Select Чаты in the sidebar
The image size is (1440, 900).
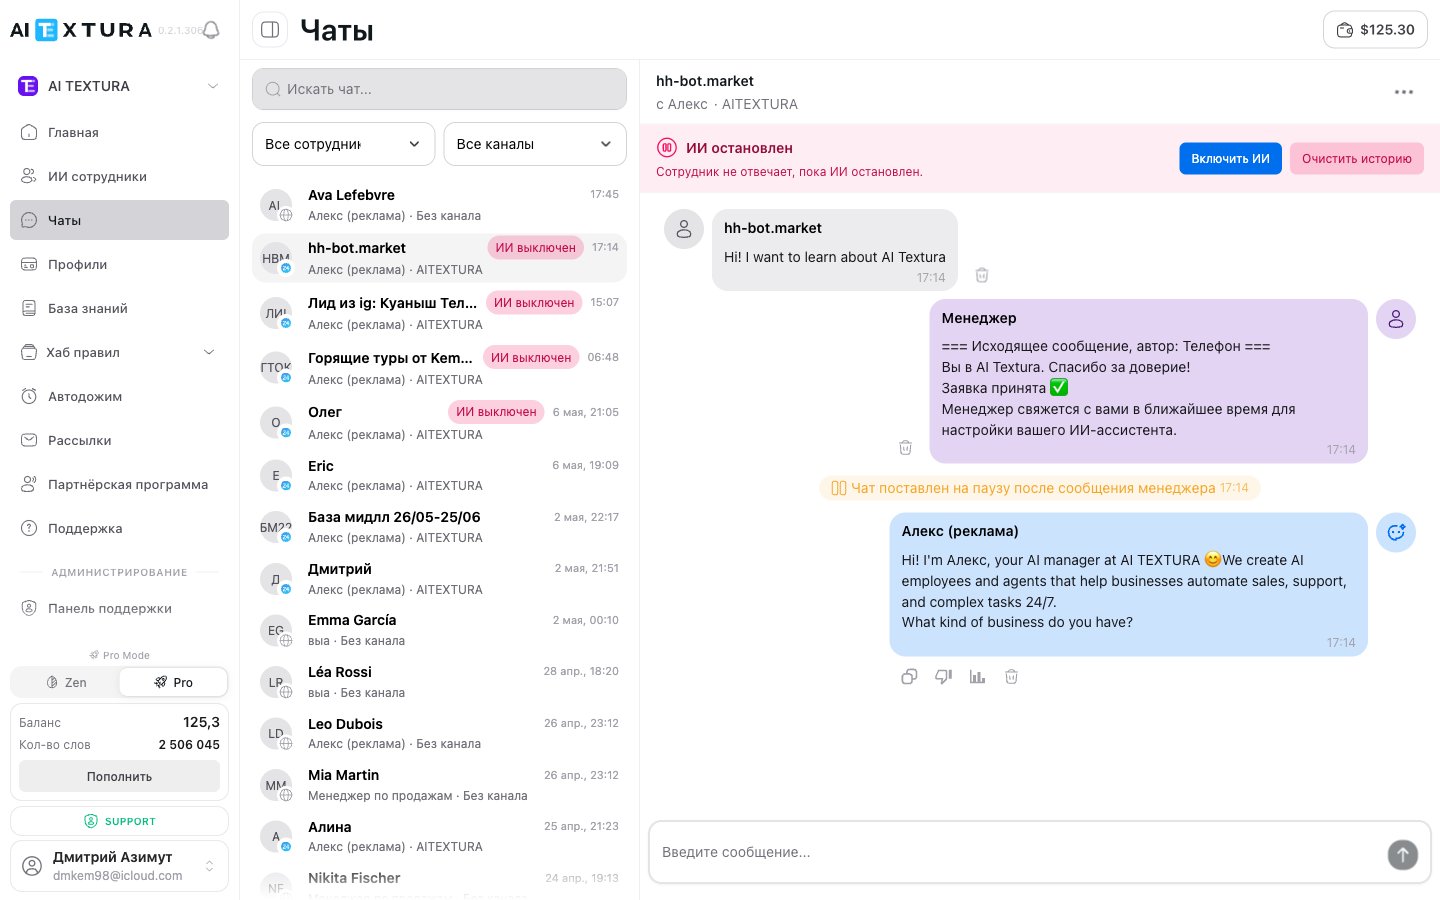click(119, 220)
